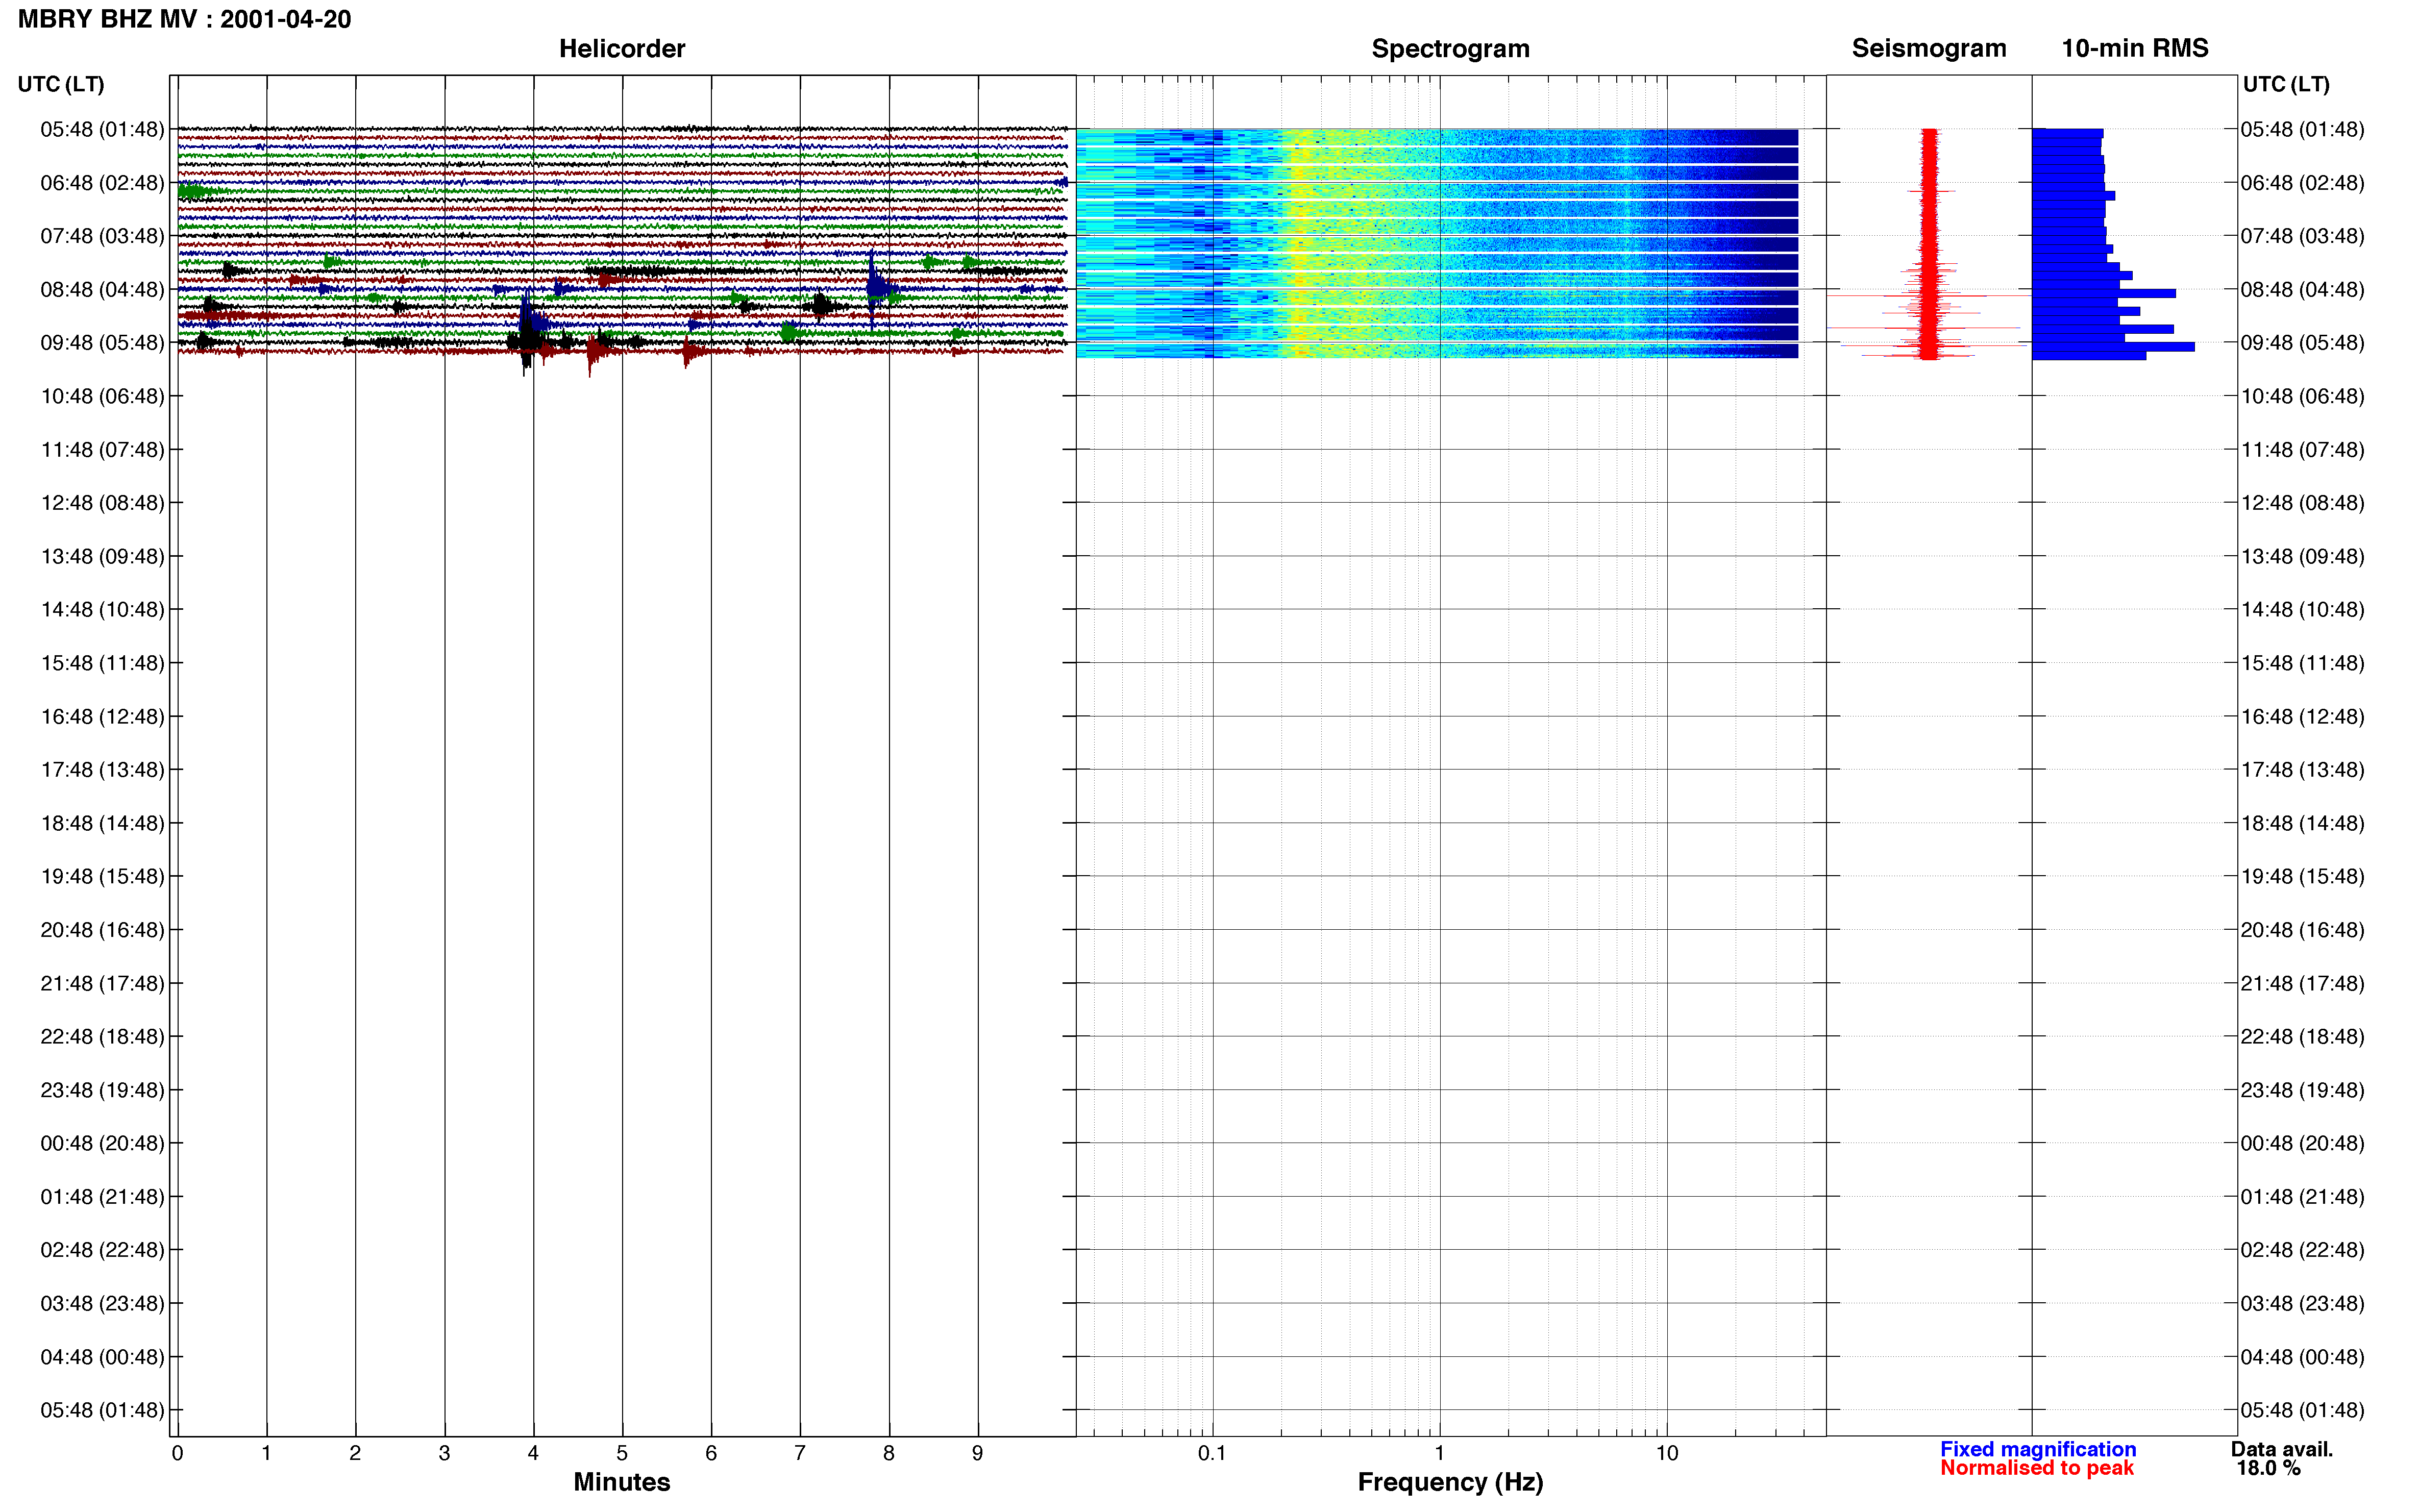This screenshot has width=2419, height=1512.
Task: Click left-axis time label 04:48 (00:48)
Action: click(x=102, y=1357)
